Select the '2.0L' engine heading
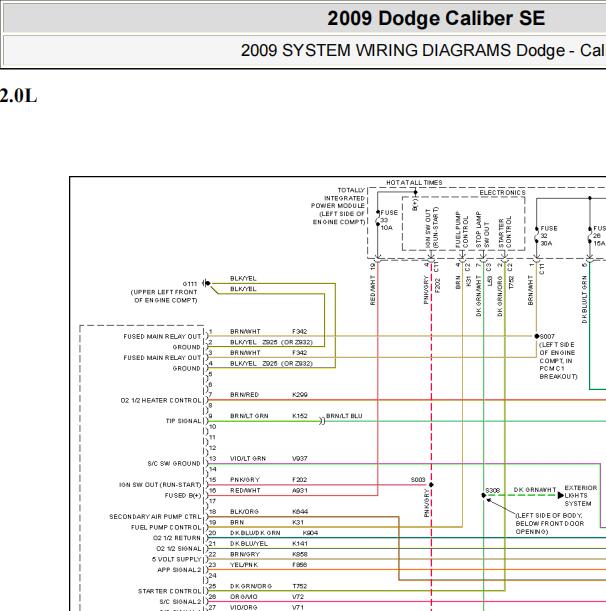 [x=18, y=96]
